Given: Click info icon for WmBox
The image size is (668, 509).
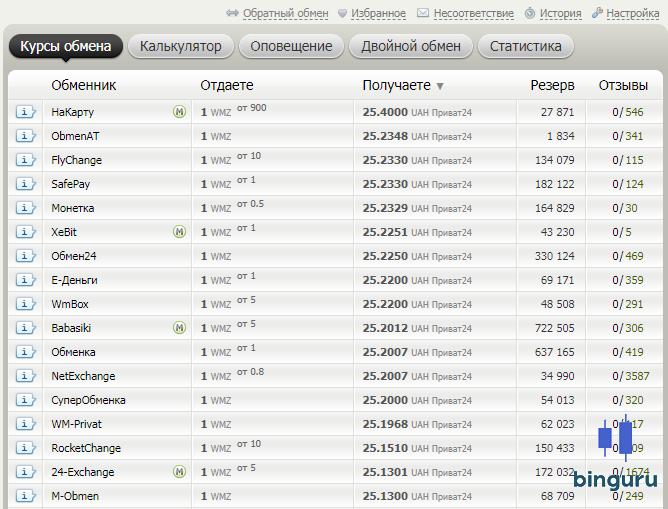Looking at the screenshot, I should click(26, 304).
